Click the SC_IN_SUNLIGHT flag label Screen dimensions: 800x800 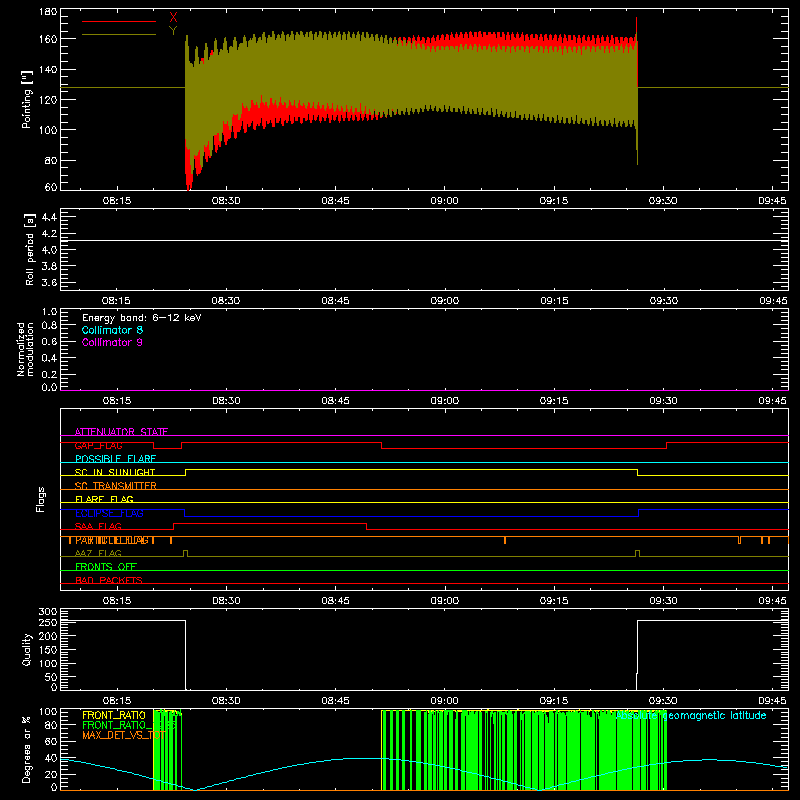(115, 472)
